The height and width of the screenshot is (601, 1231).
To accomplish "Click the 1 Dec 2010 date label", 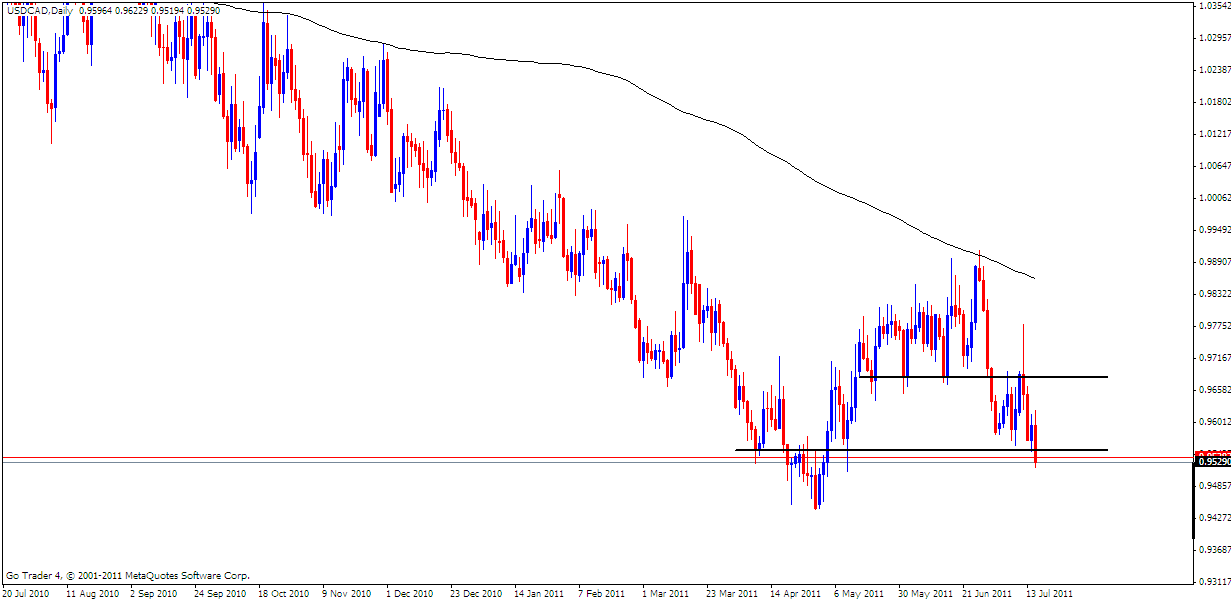I will click(409, 592).
